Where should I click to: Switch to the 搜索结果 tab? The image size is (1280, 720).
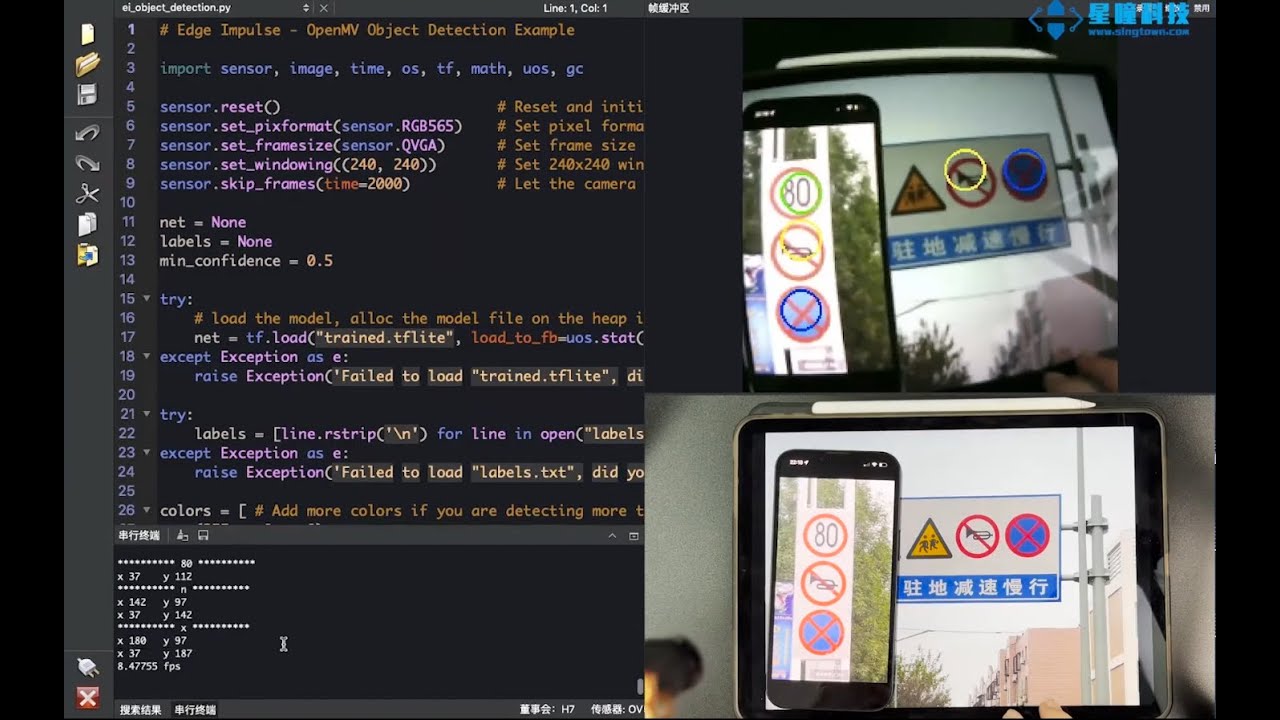[140, 710]
